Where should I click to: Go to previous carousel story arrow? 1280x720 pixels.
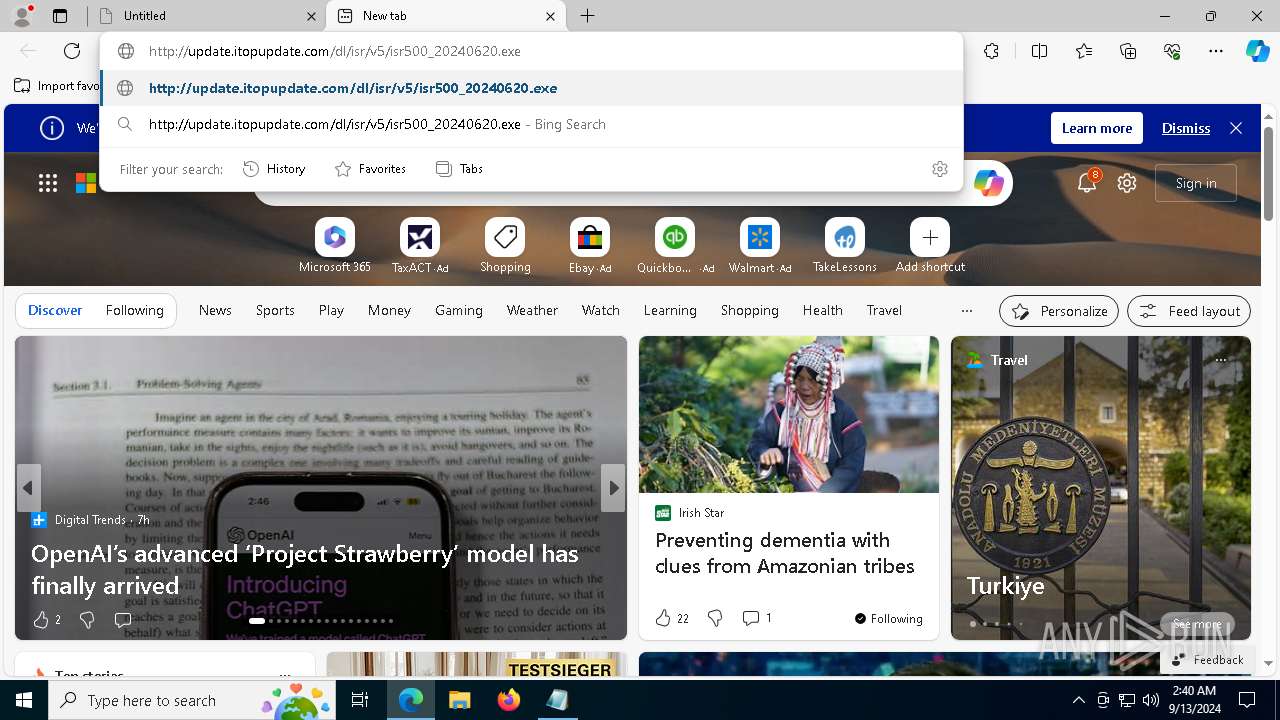click(28, 488)
